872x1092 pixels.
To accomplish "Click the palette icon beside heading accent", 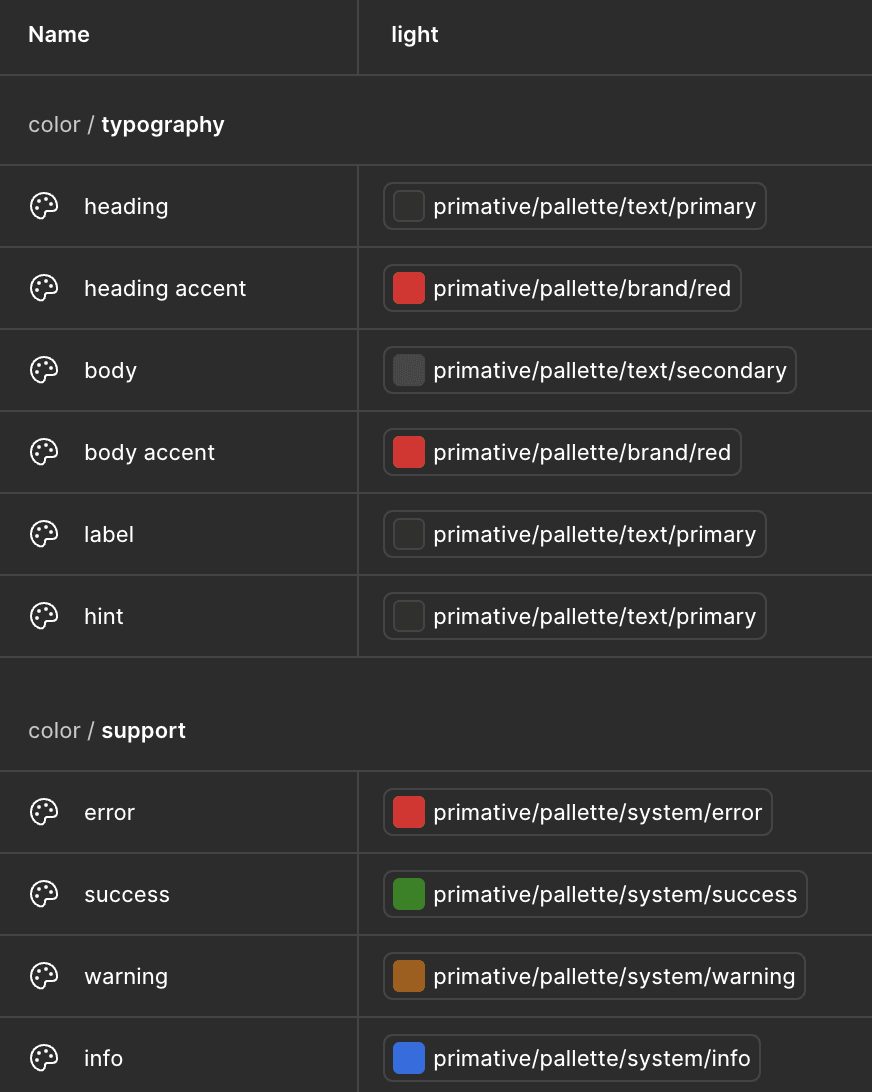I will [x=44, y=288].
